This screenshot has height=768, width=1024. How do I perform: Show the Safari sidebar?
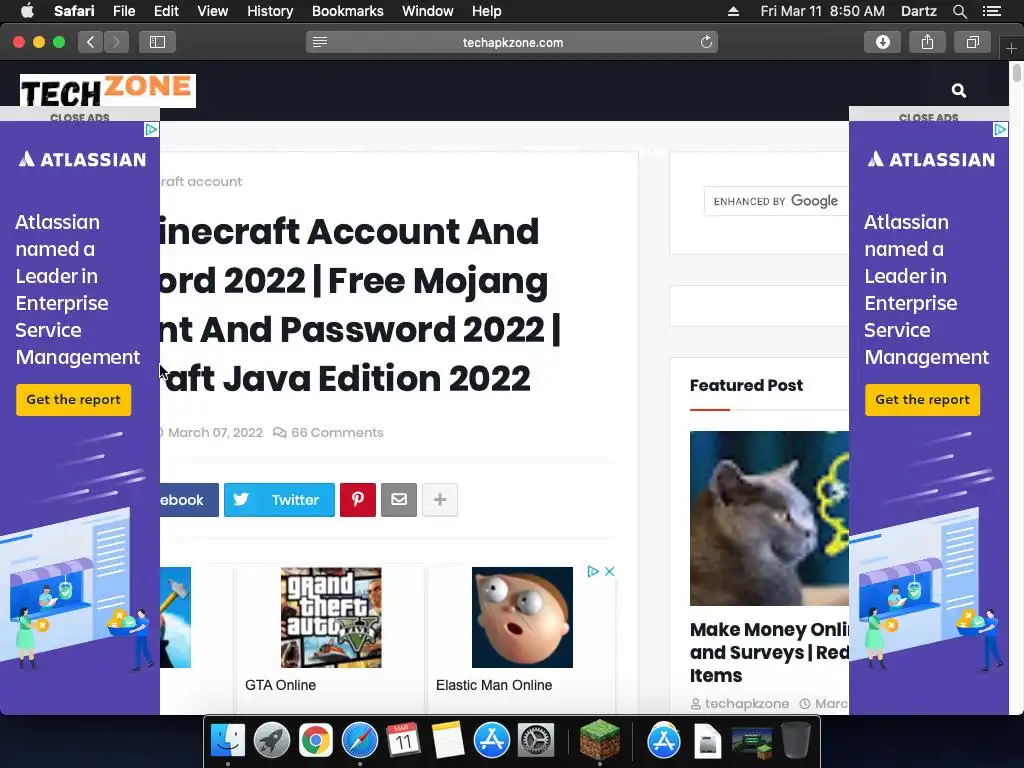tap(157, 42)
